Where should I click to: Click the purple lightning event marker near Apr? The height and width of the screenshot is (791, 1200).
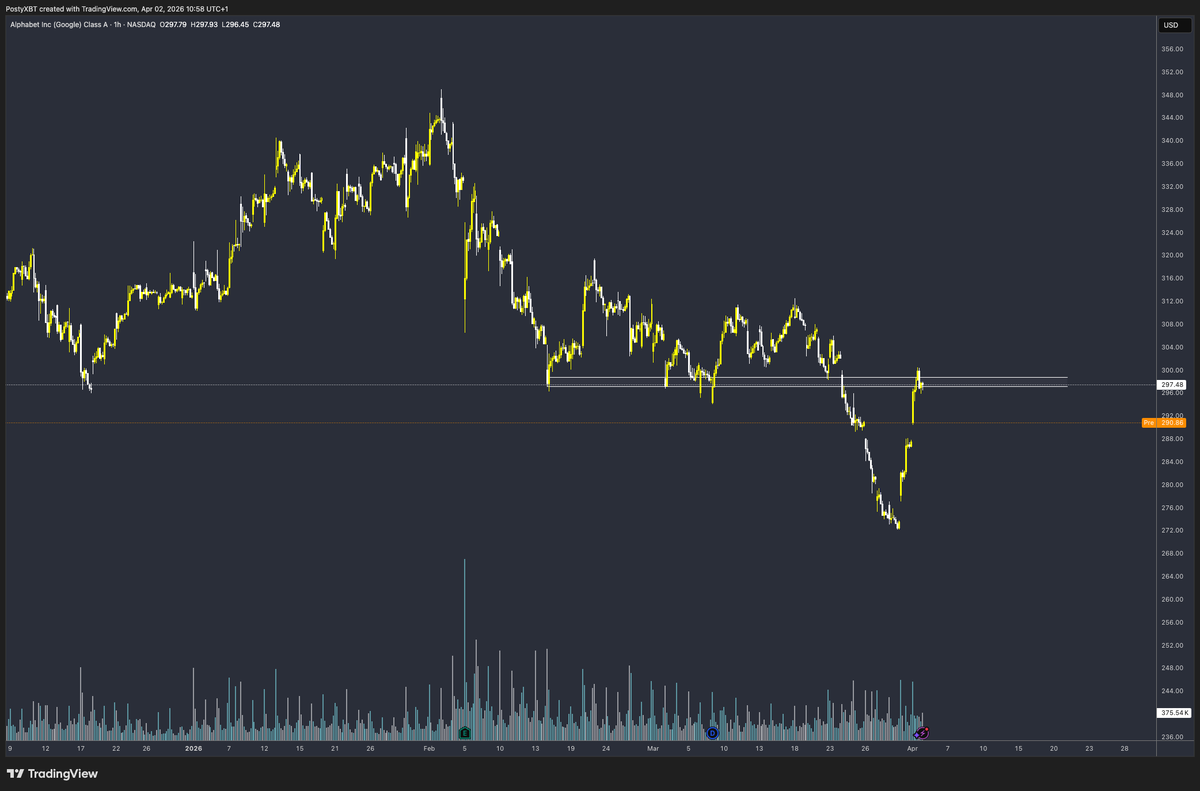click(922, 733)
